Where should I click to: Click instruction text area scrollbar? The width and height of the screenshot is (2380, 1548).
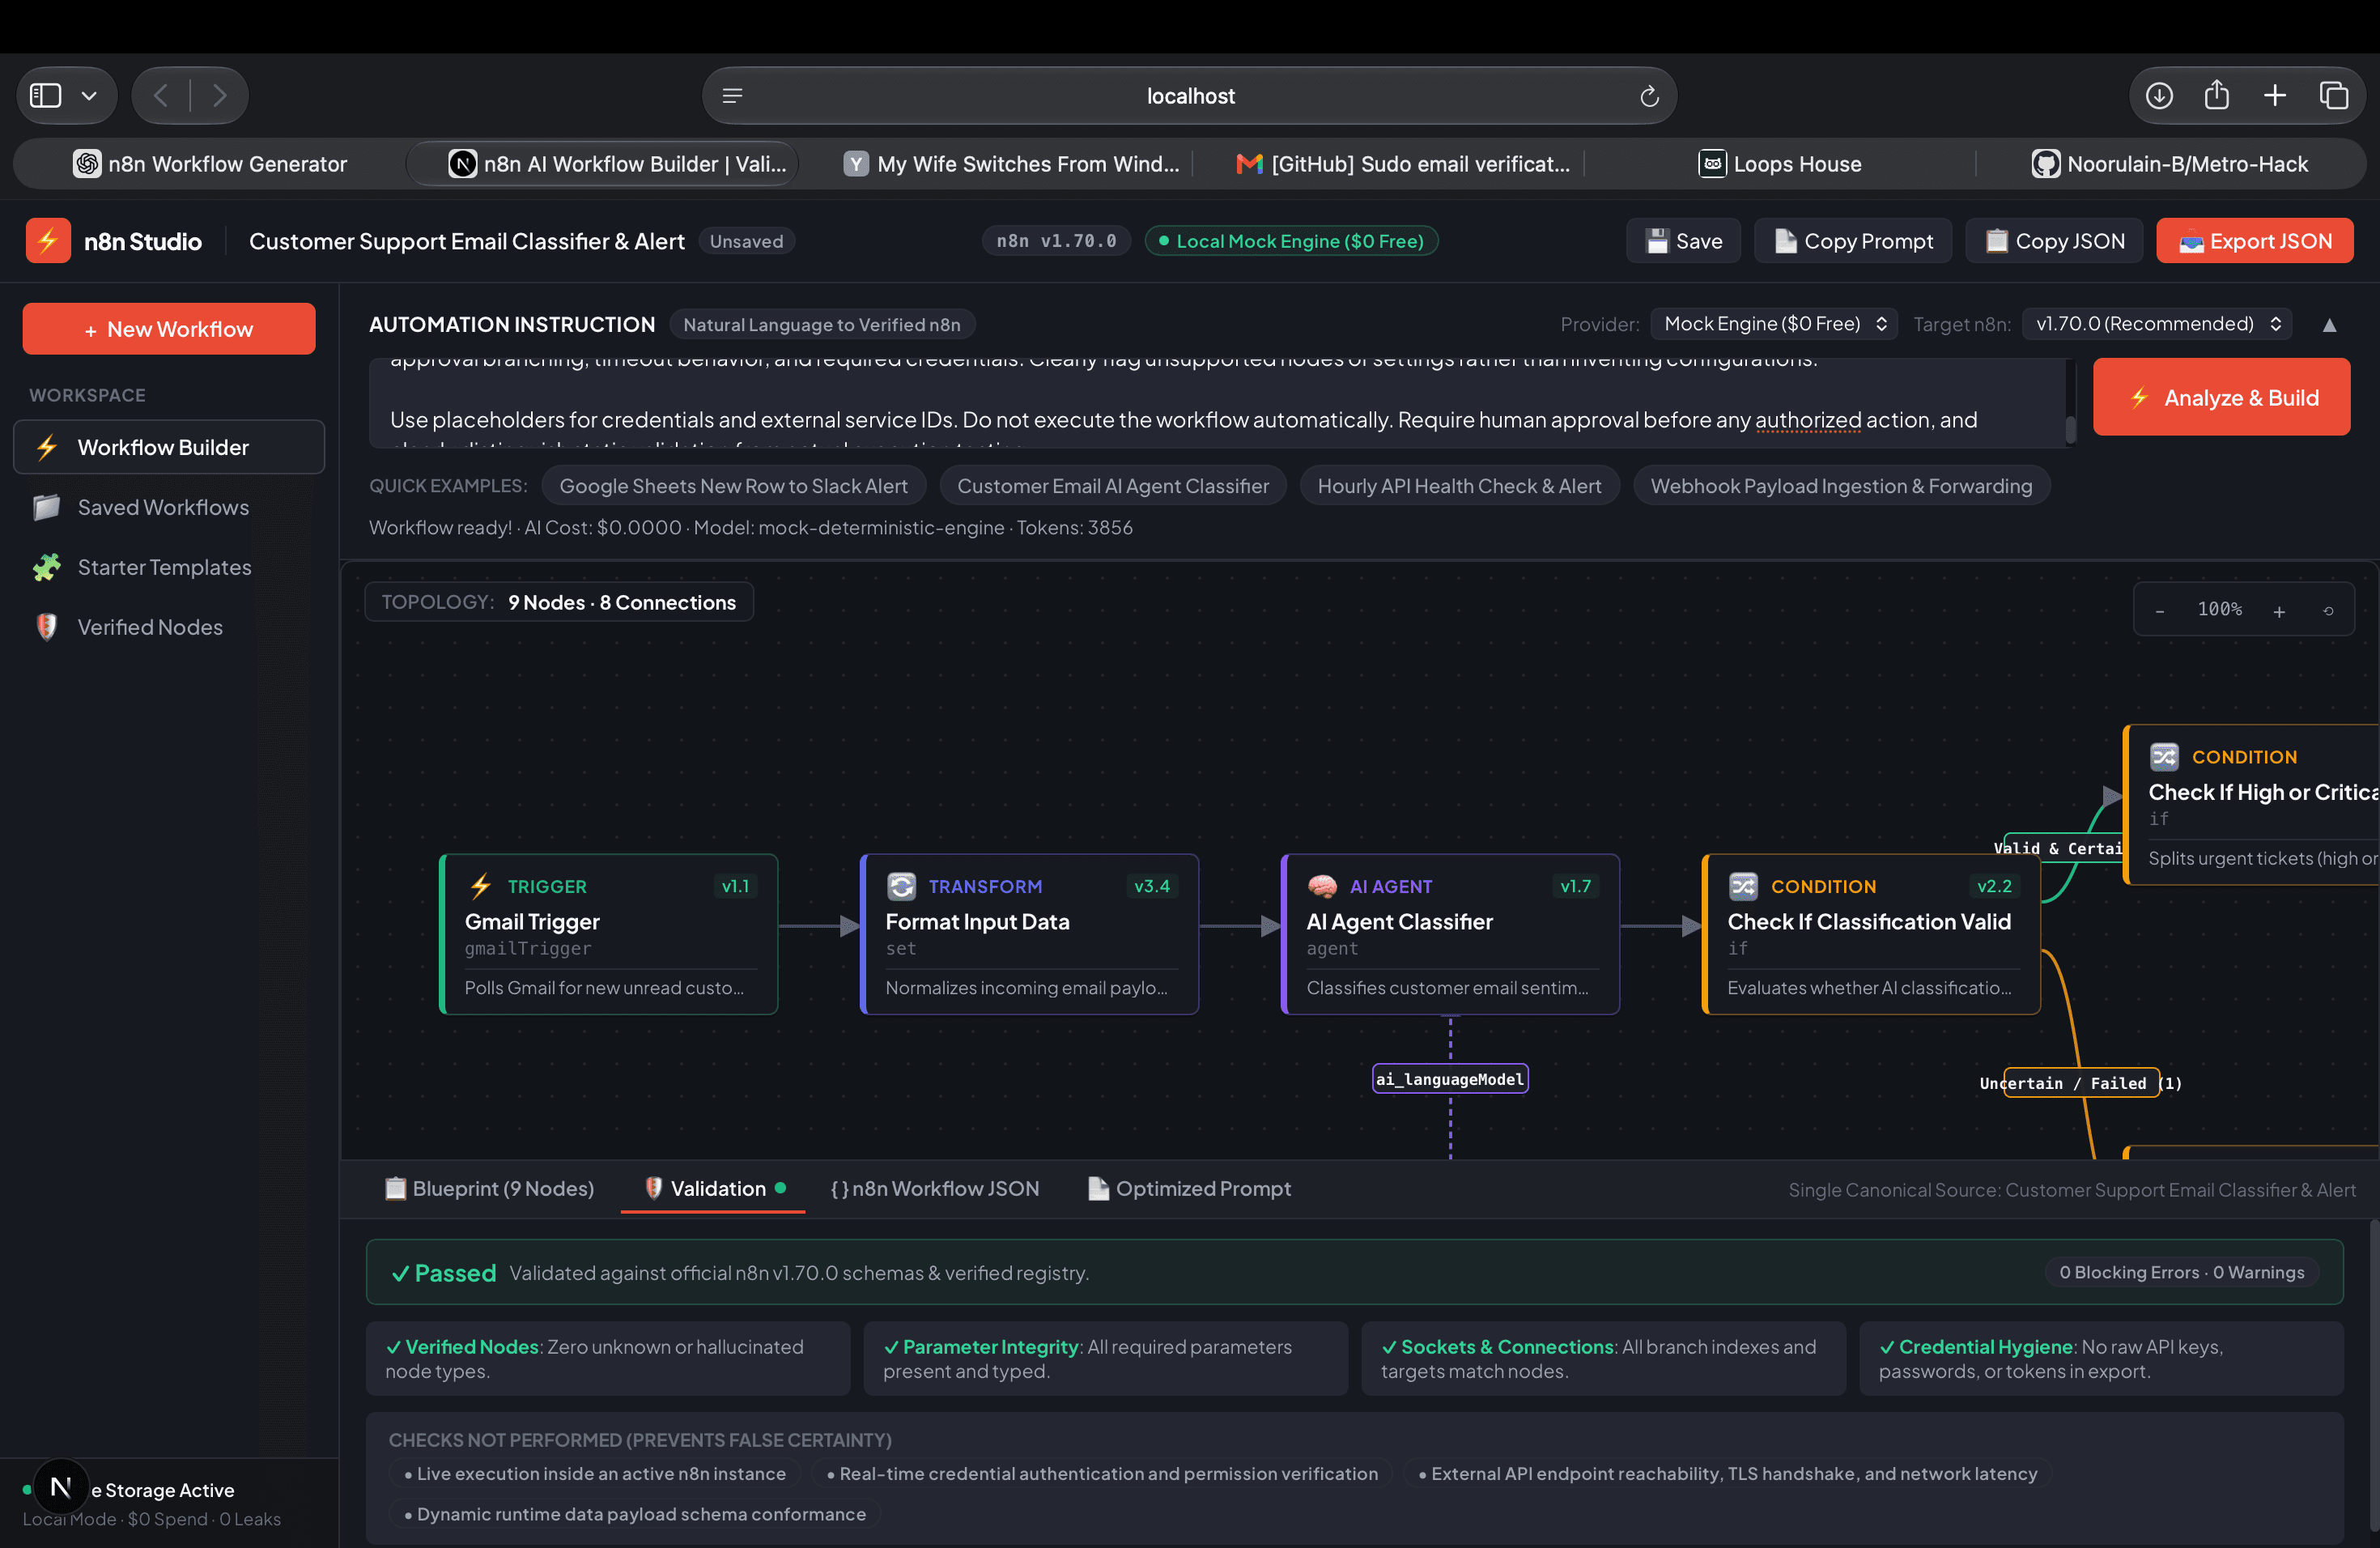tap(2071, 429)
